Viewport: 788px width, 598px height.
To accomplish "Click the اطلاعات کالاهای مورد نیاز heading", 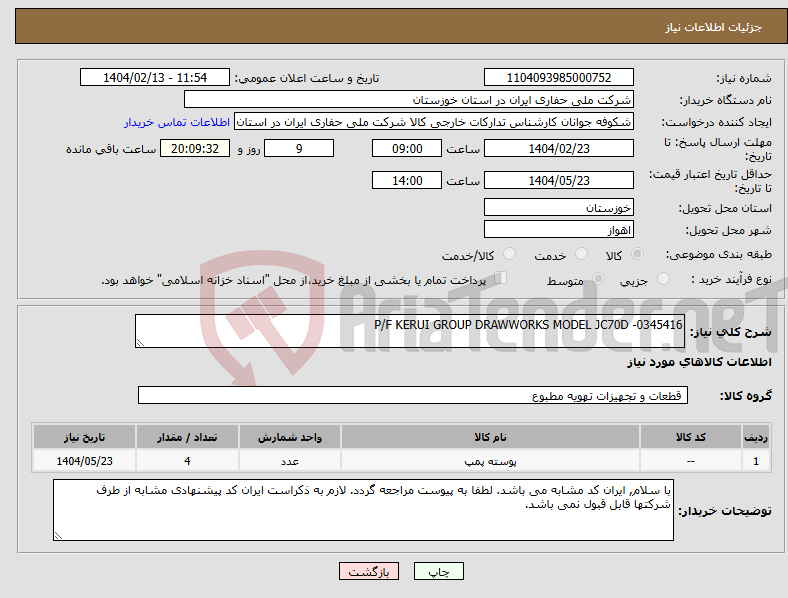I will point(699,362).
